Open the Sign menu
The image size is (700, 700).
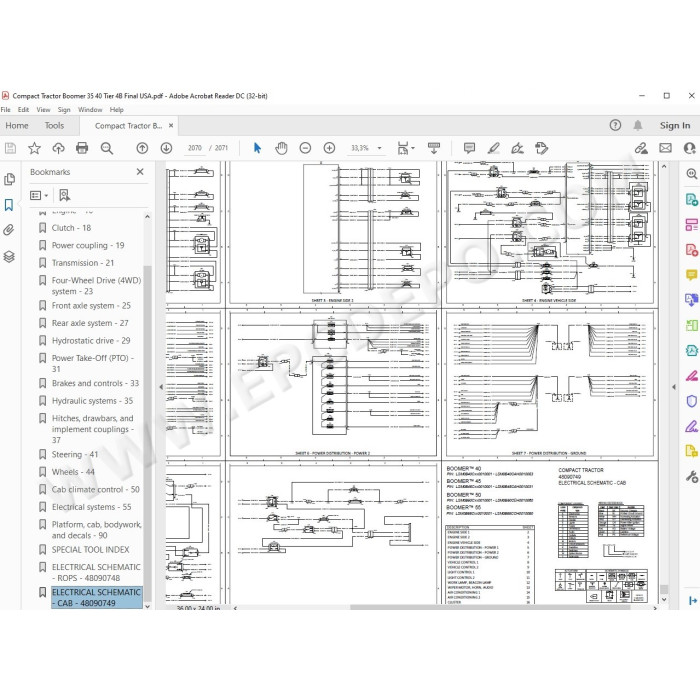click(64, 109)
